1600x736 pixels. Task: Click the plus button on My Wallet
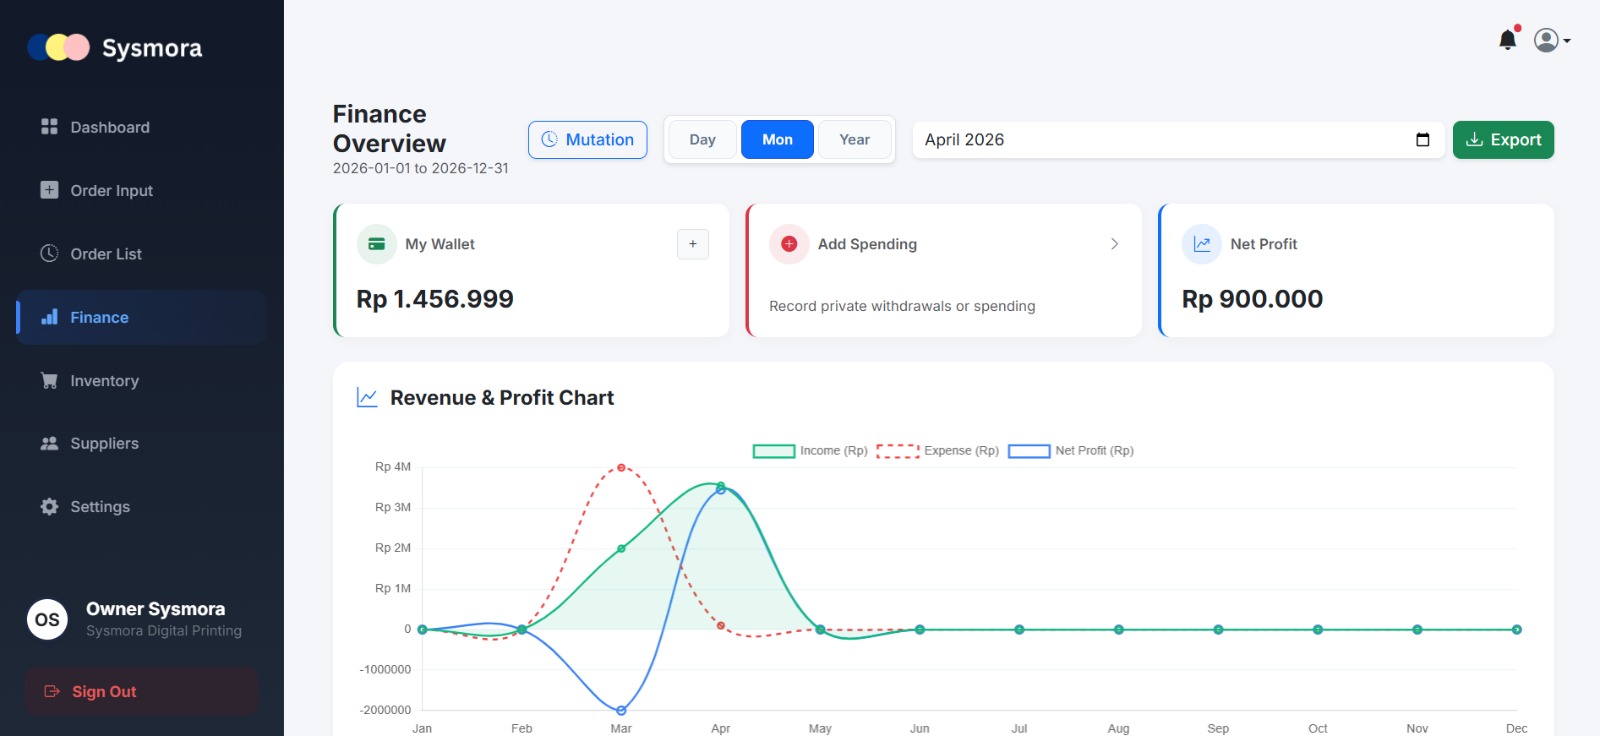pos(693,244)
